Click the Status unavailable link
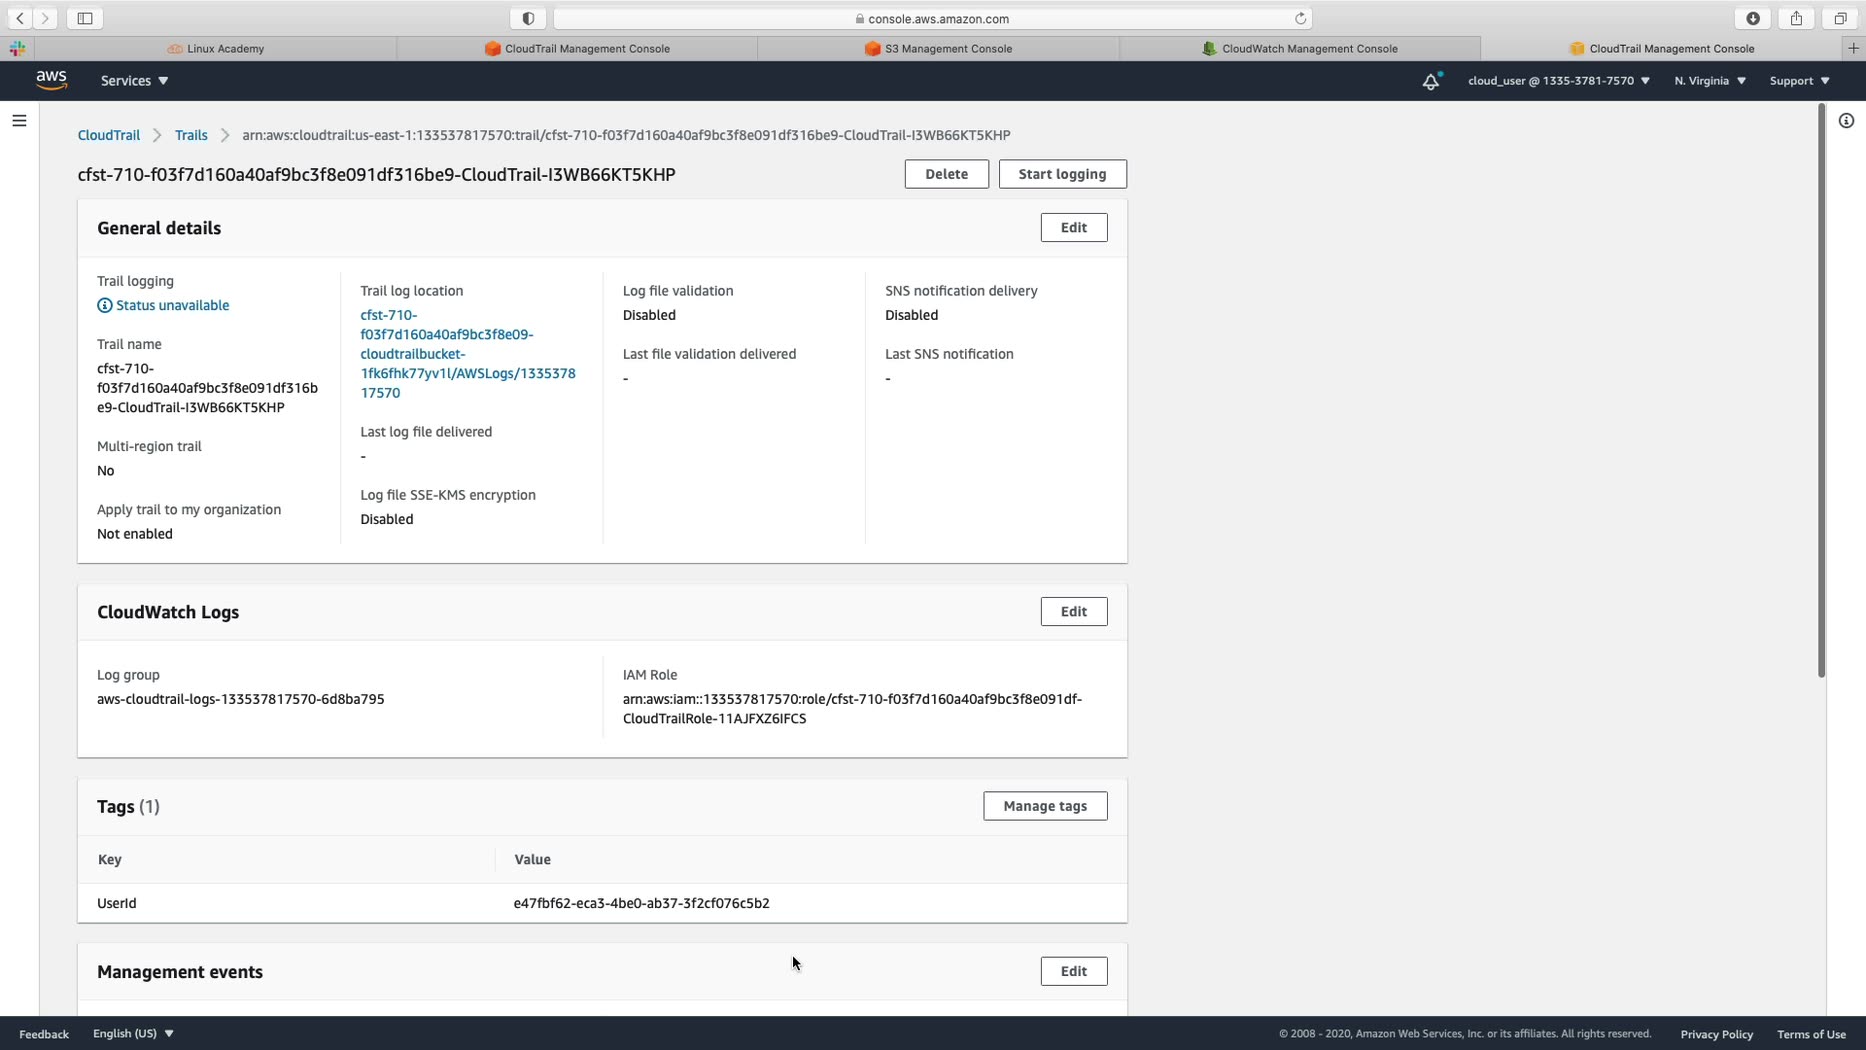This screenshot has width=1866, height=1050. click(172, 305)
